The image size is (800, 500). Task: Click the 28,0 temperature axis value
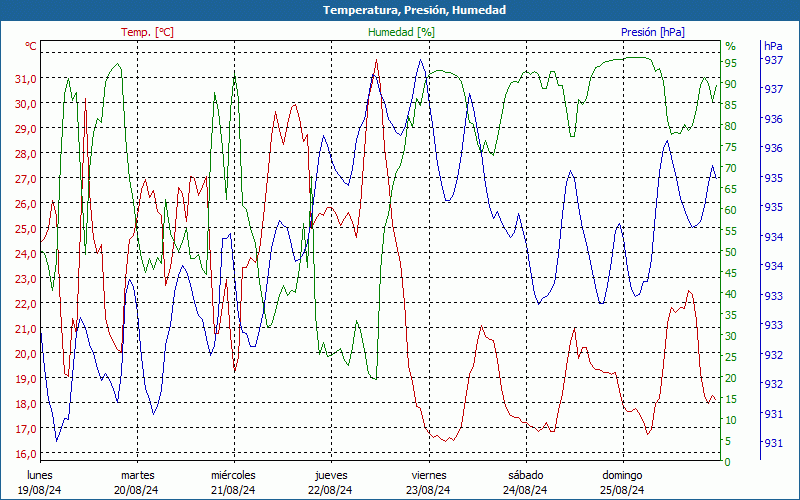[26, 154]
